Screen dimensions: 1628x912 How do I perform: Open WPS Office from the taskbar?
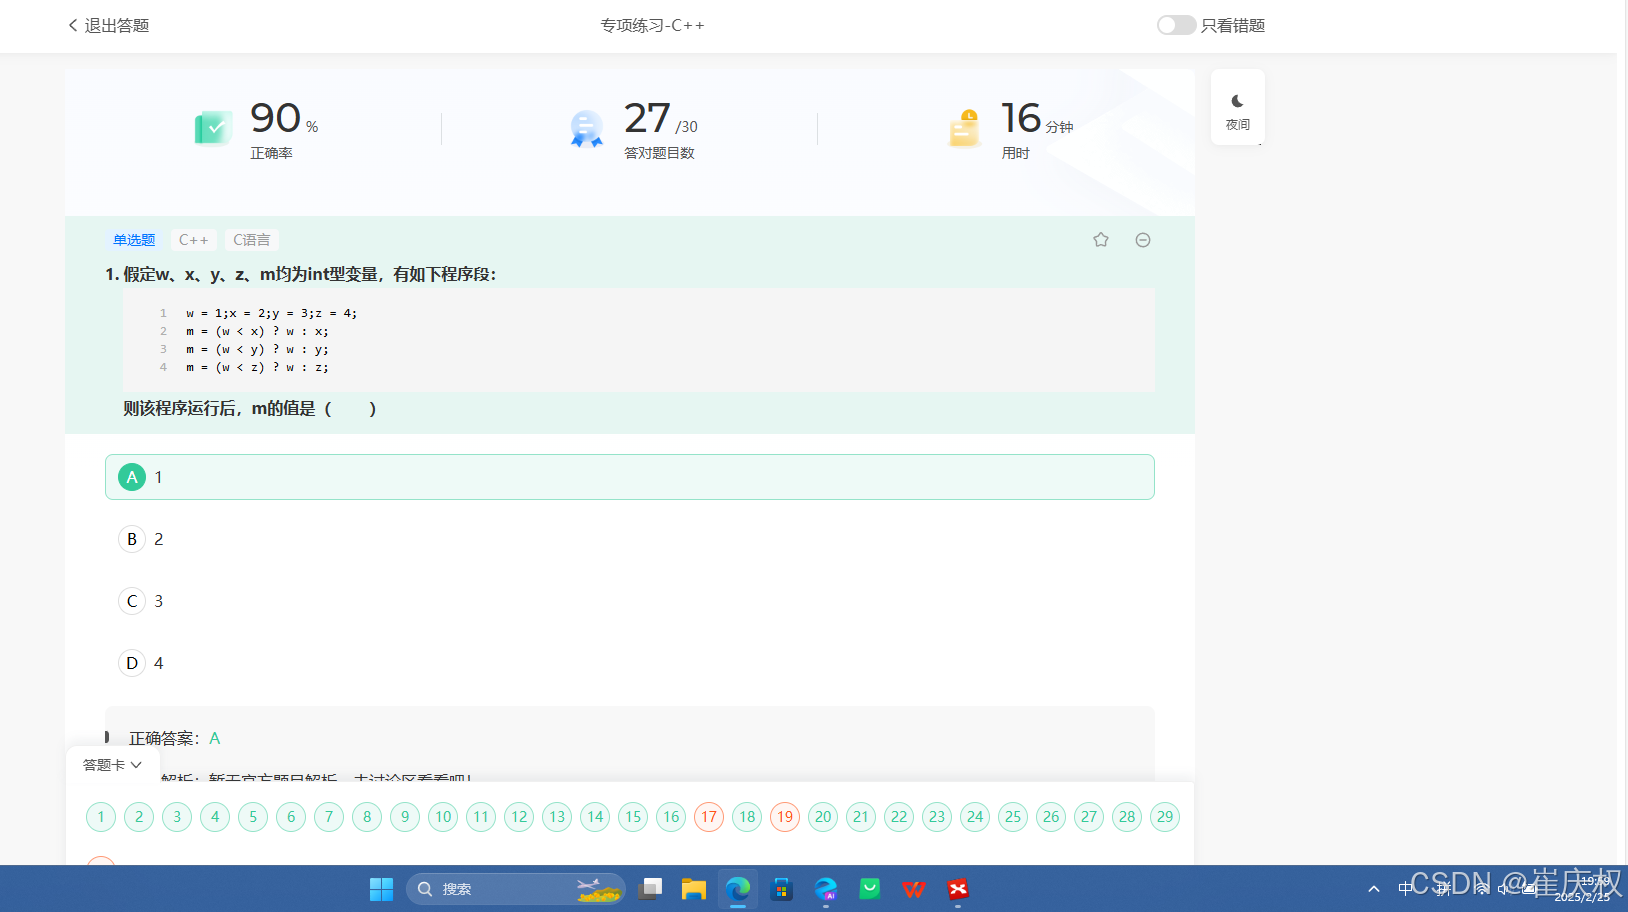(914, 889)
